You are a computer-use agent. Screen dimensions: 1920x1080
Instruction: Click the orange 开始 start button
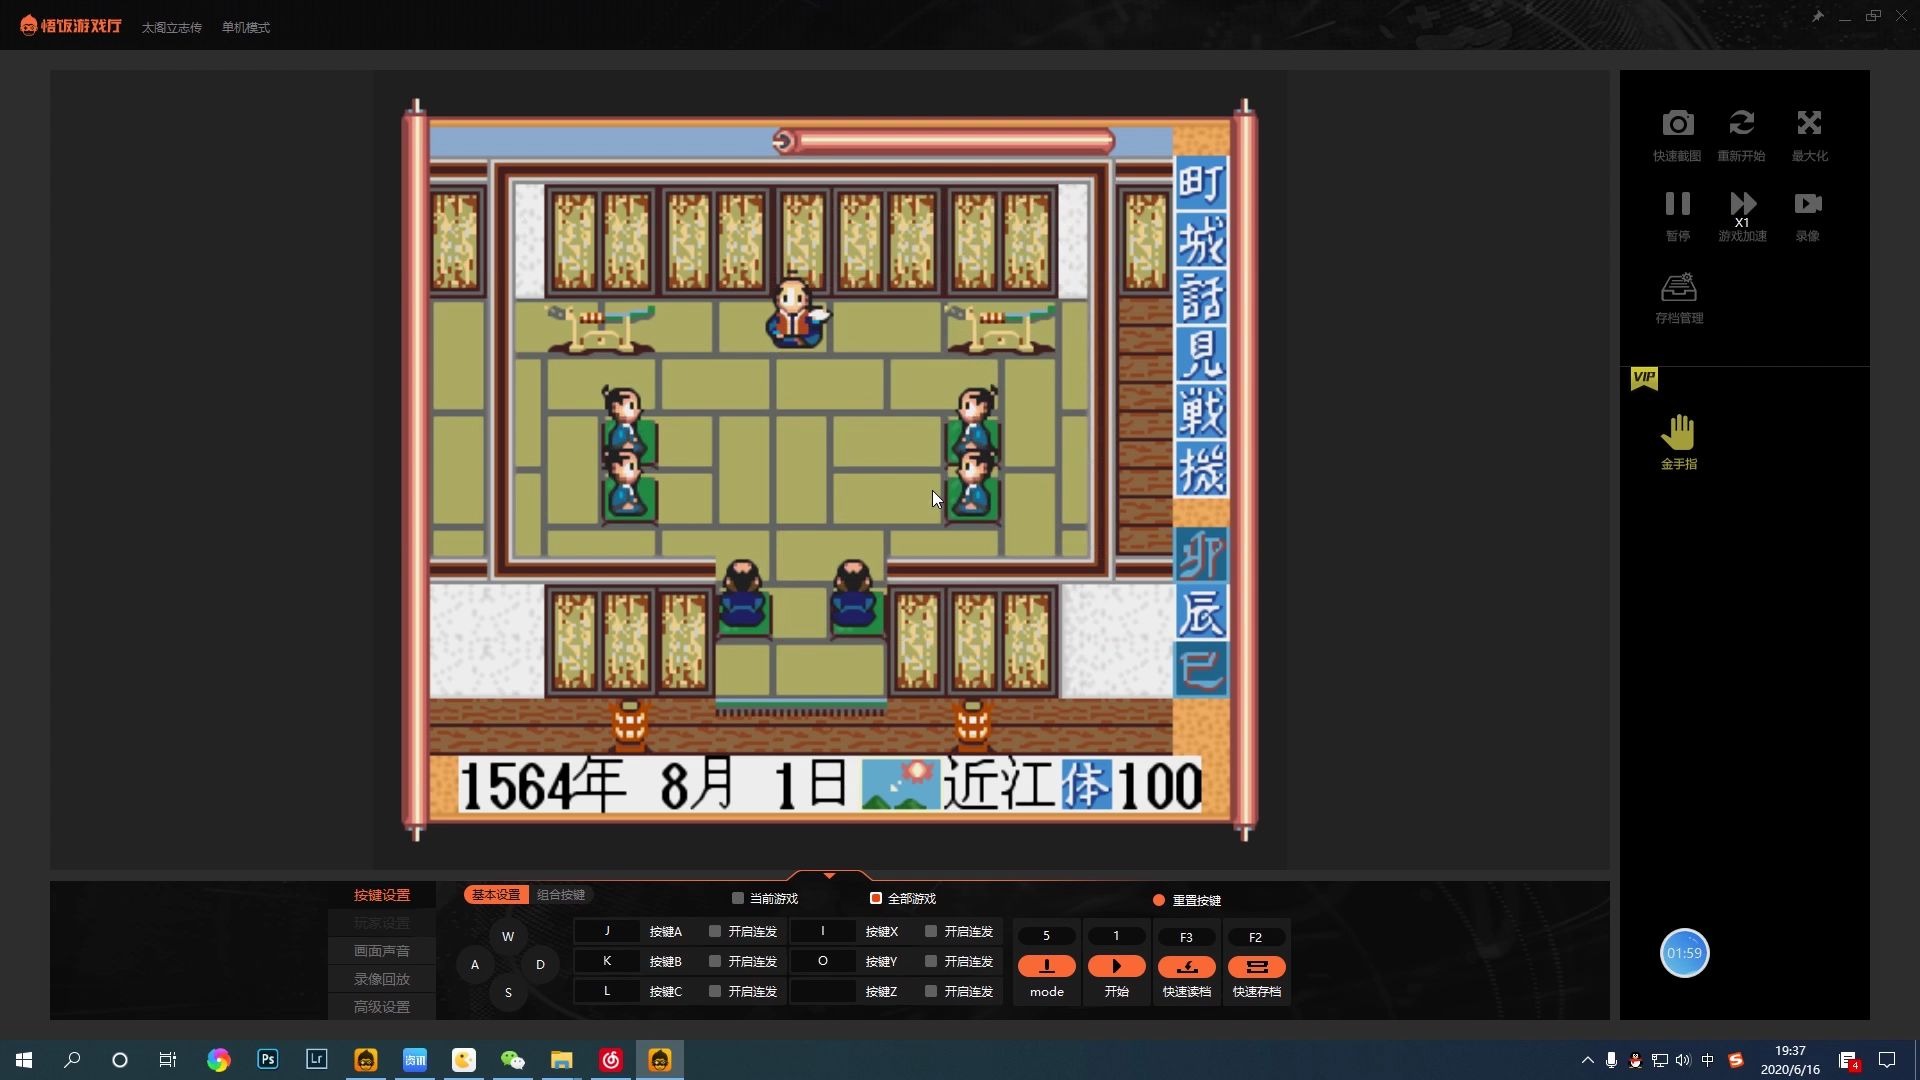(x=1116, y=967)
